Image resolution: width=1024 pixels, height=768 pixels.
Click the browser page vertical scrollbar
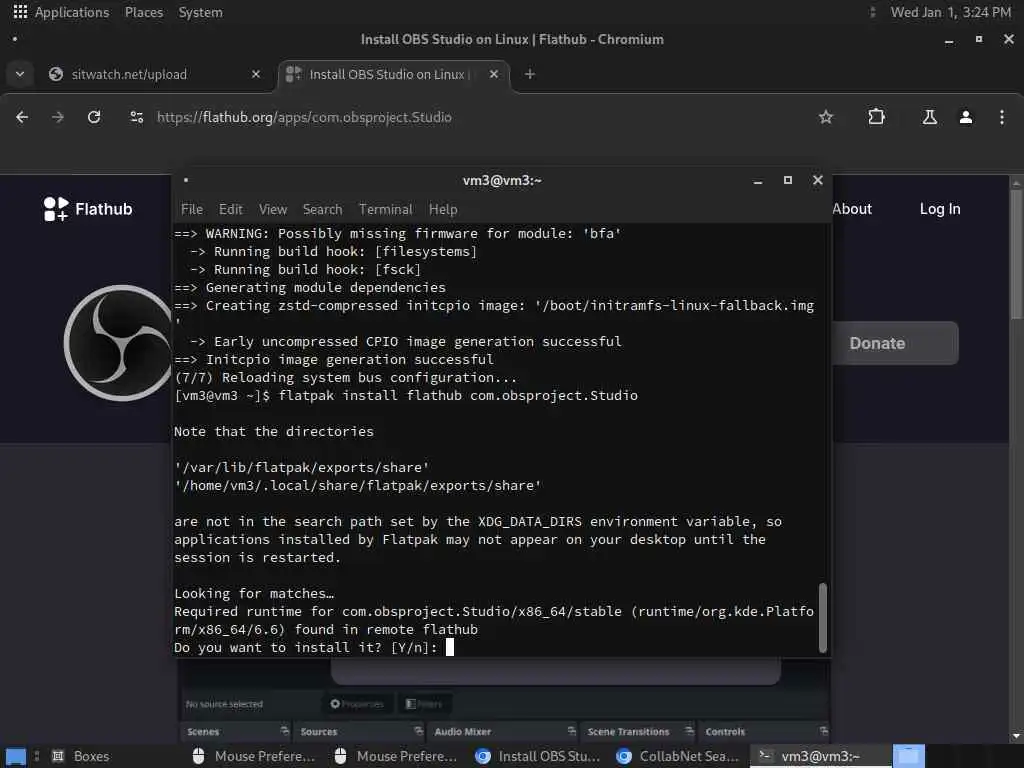tap(1016, 255)
